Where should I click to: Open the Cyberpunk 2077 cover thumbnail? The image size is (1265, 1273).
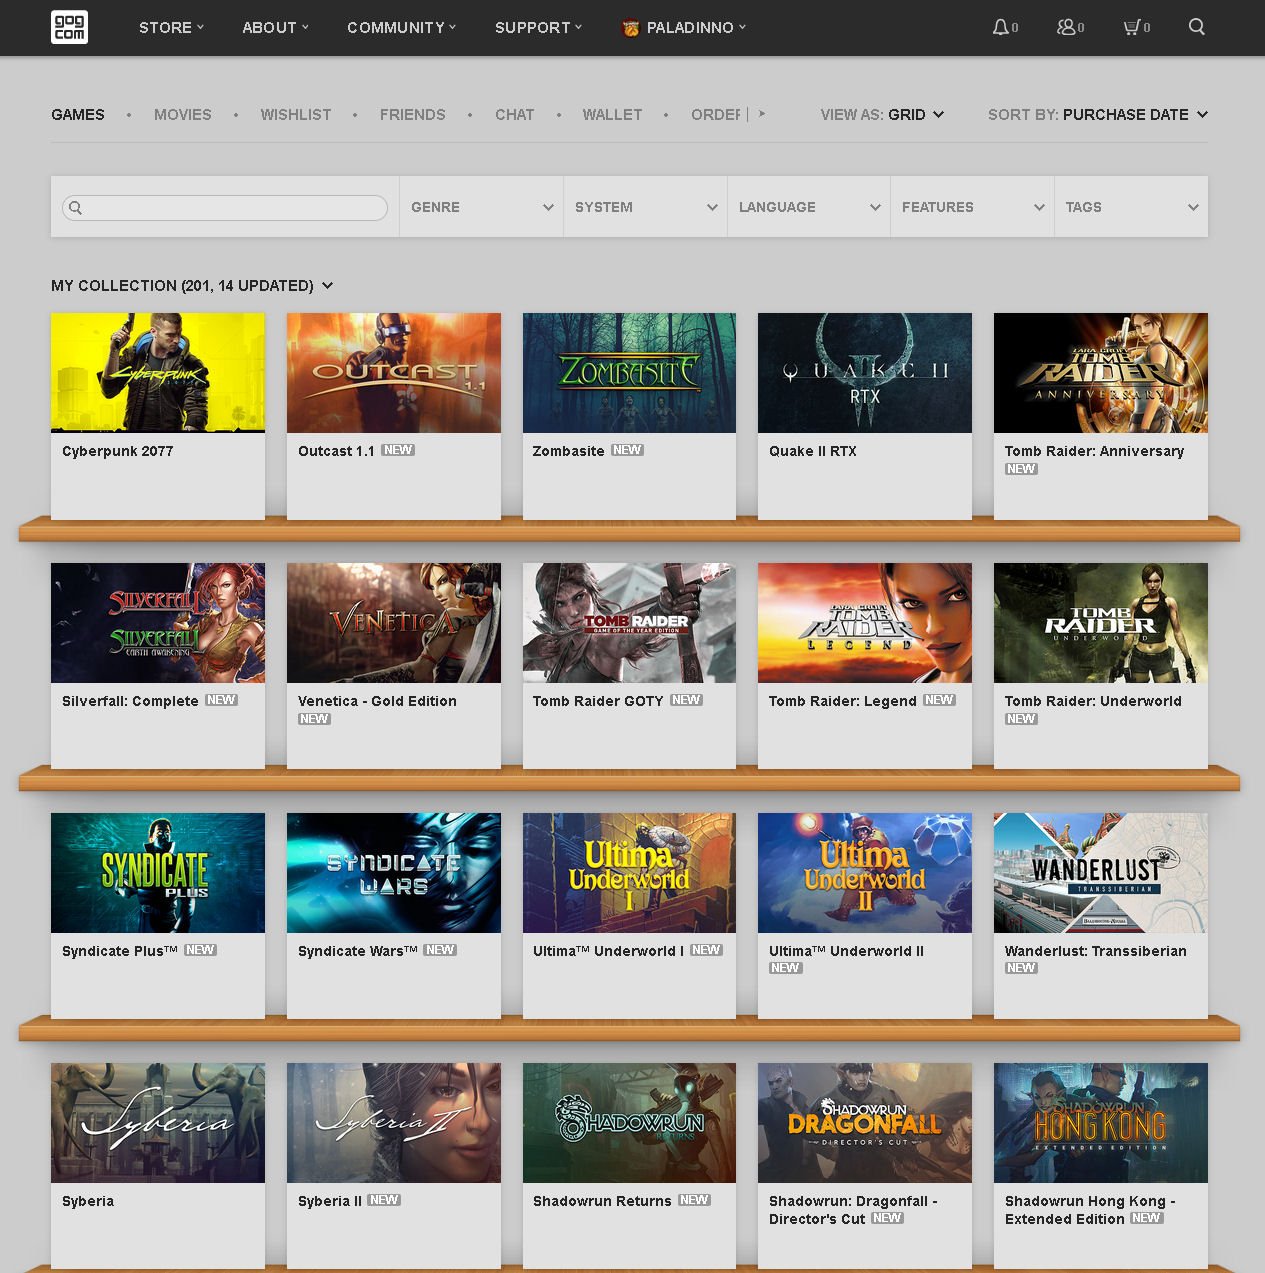[x=158, y=373]
